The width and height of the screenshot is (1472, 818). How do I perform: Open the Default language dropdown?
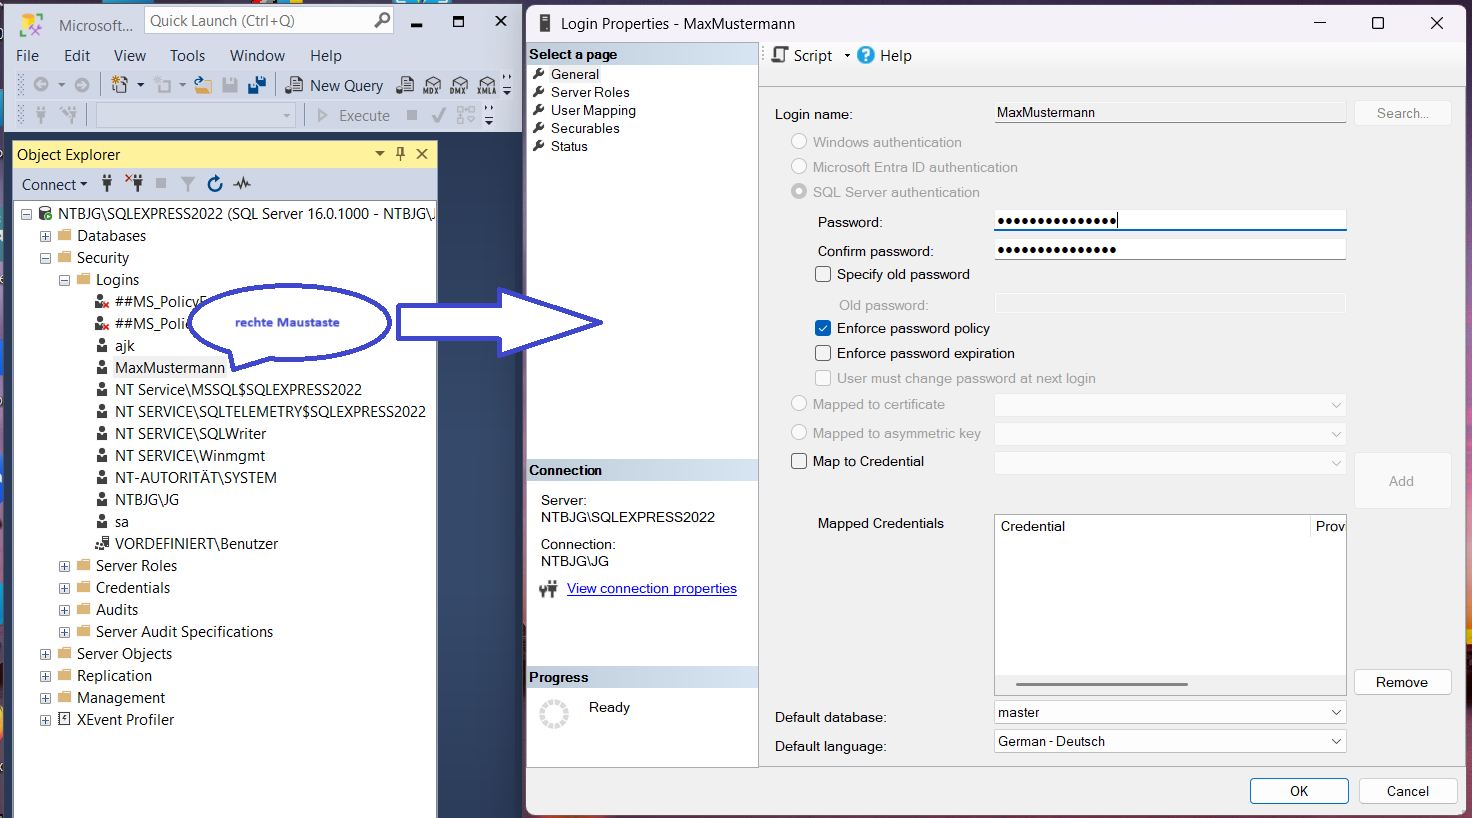pyautogui.click(x=1336, y=741)
